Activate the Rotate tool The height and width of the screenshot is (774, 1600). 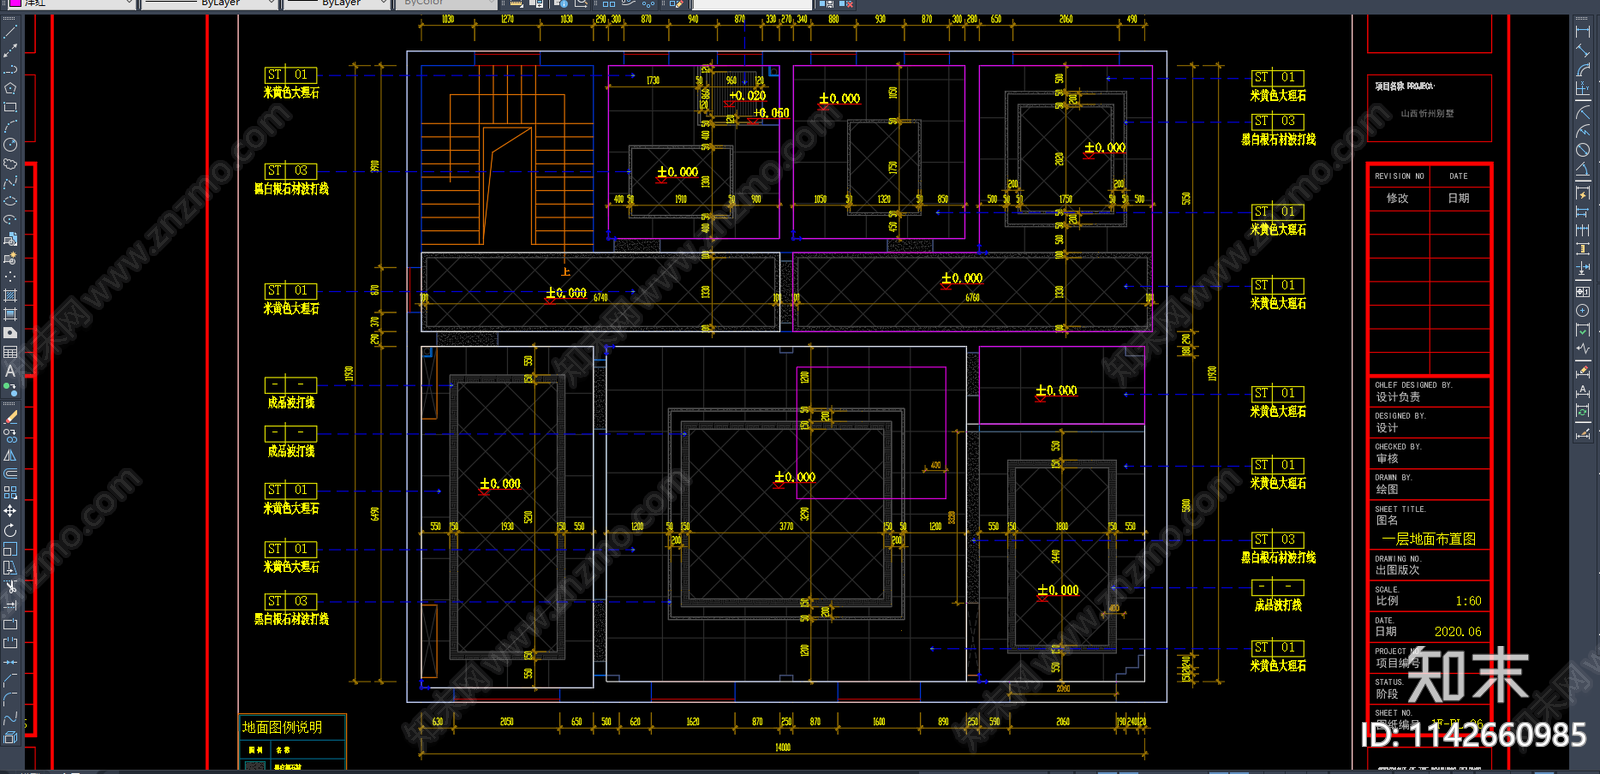pyautogui.click(x=10, y=530)
